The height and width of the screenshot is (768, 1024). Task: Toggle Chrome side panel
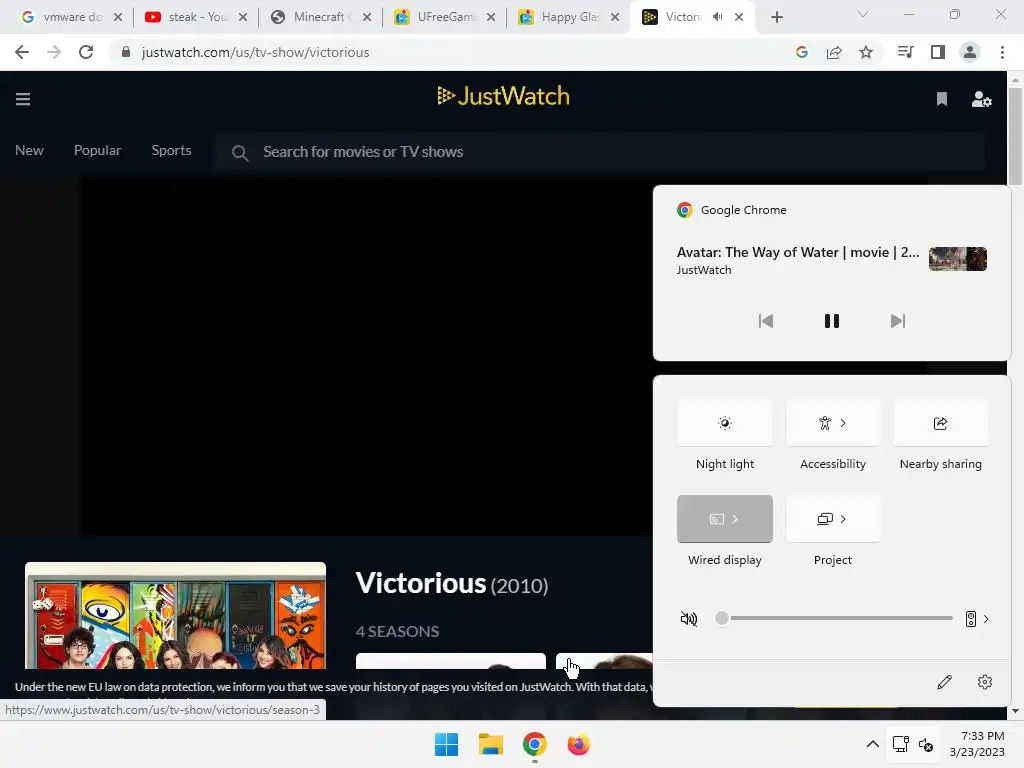[938, 52]
